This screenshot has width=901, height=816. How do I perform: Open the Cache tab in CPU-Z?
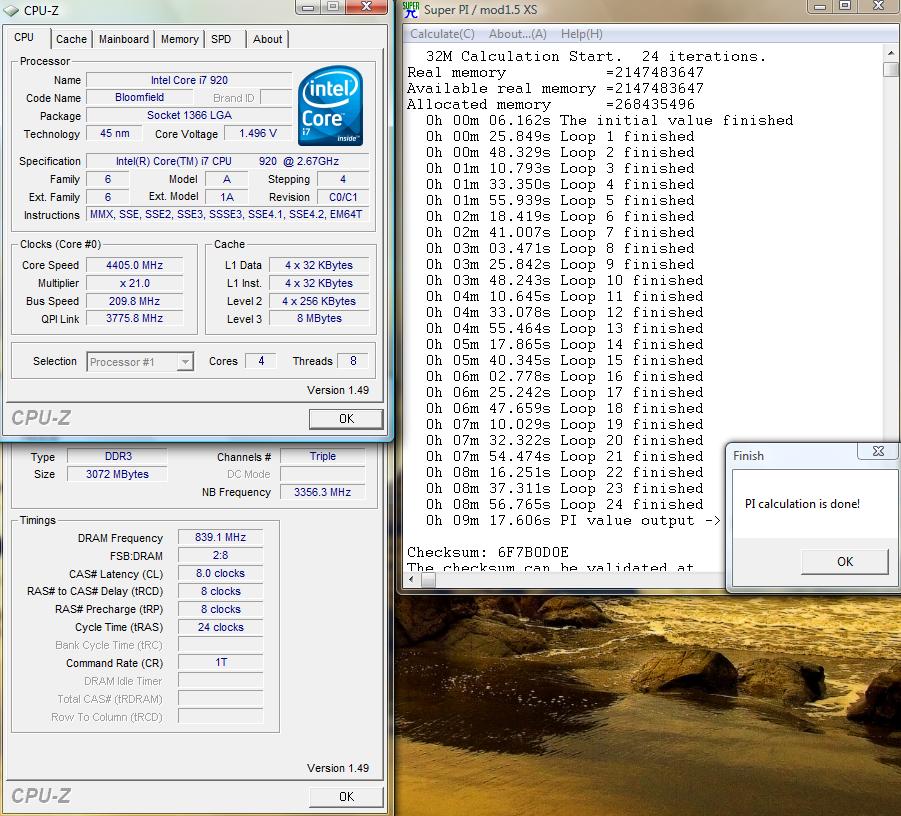[x=71, y=39]
